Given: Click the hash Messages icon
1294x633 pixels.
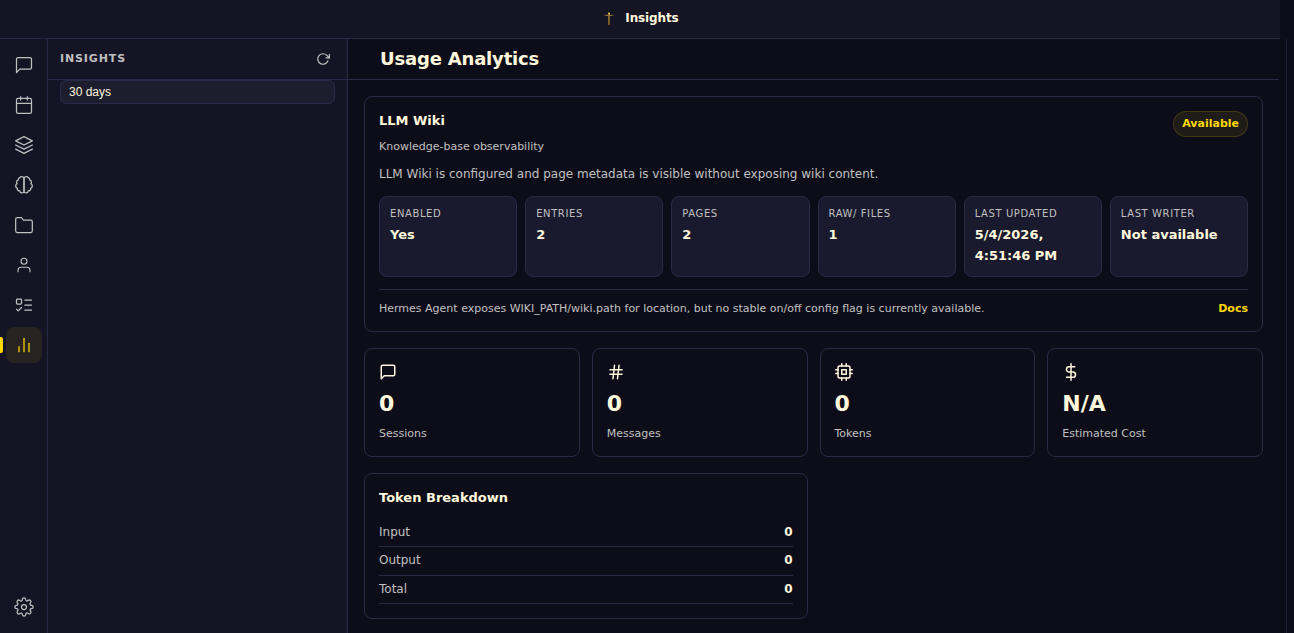Looking at the screenshot, I should 616,372.
